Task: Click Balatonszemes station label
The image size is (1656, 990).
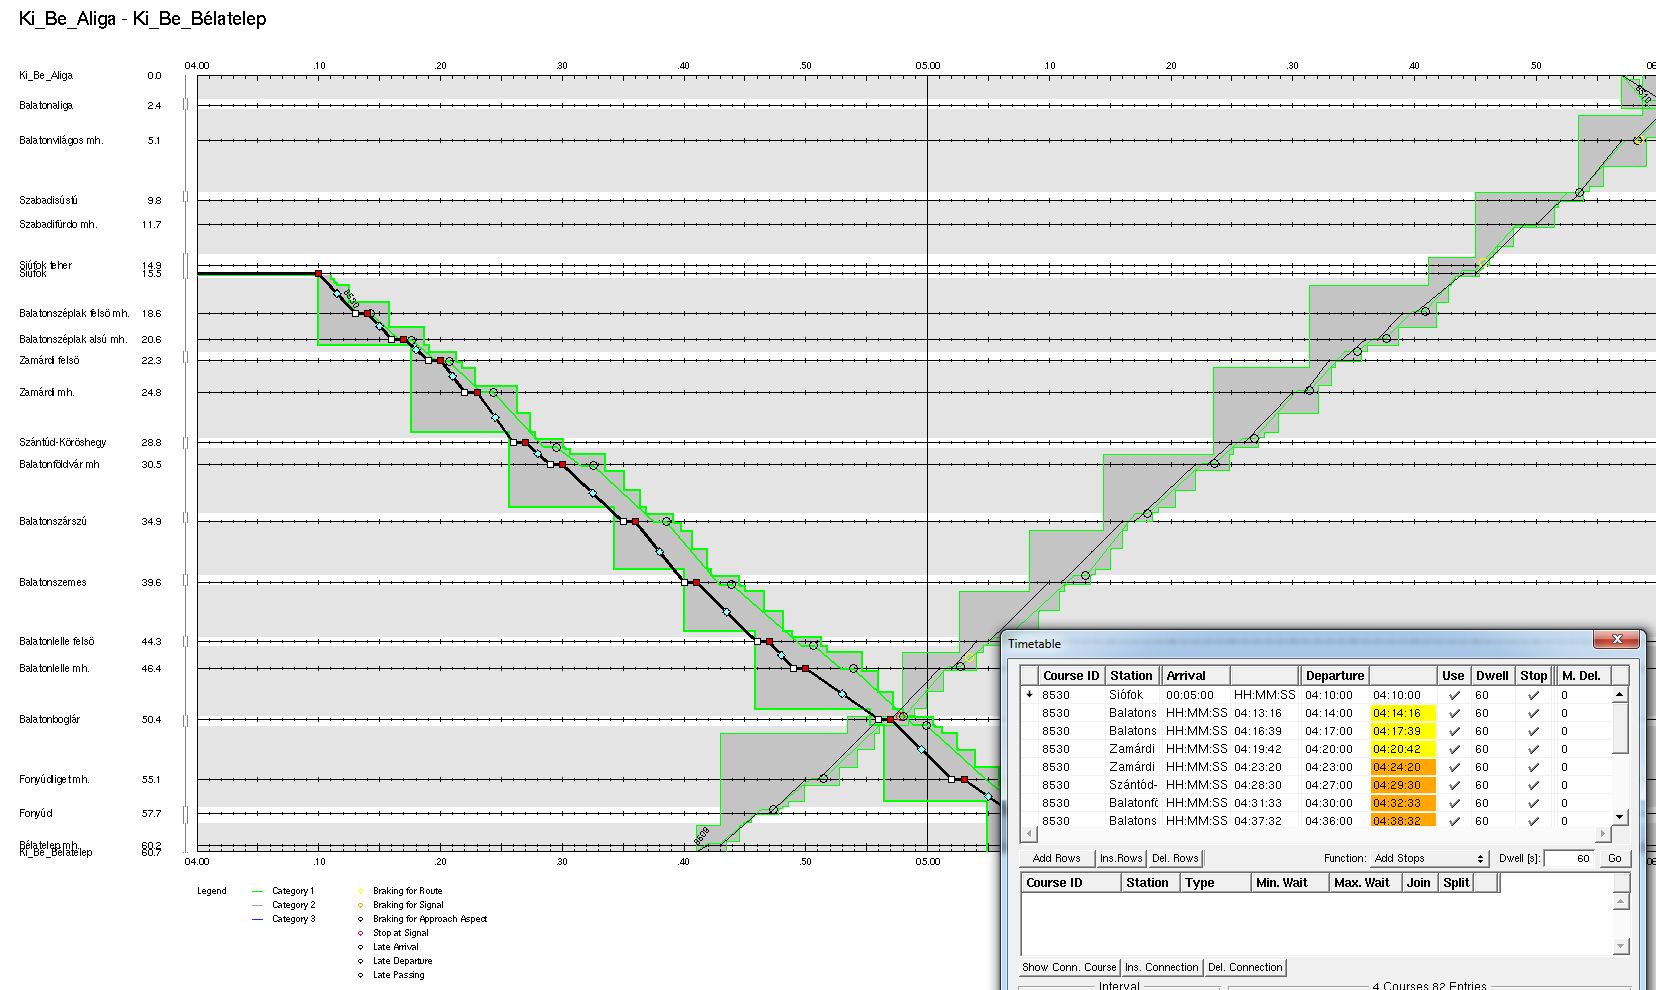Action: click(x=52, y=582)
